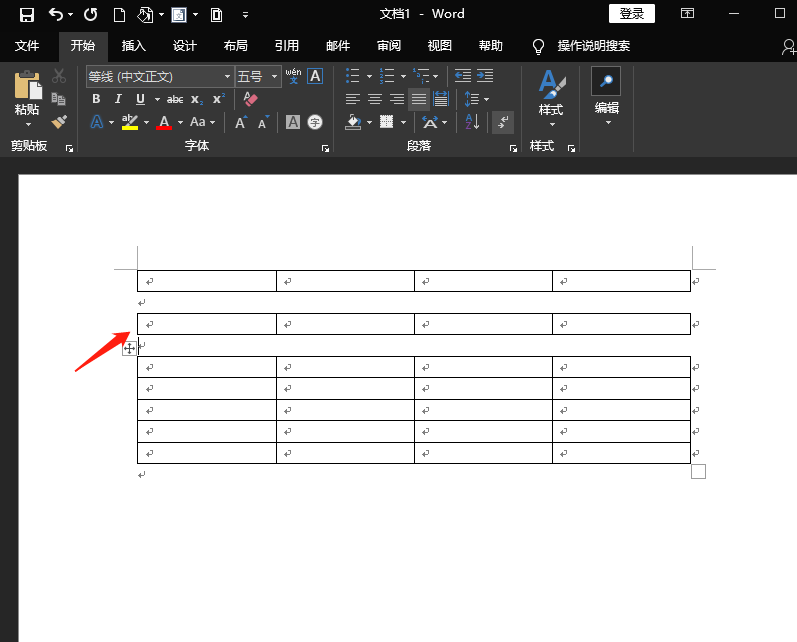
Task: Toggle italic formatting
Action: 118,99
